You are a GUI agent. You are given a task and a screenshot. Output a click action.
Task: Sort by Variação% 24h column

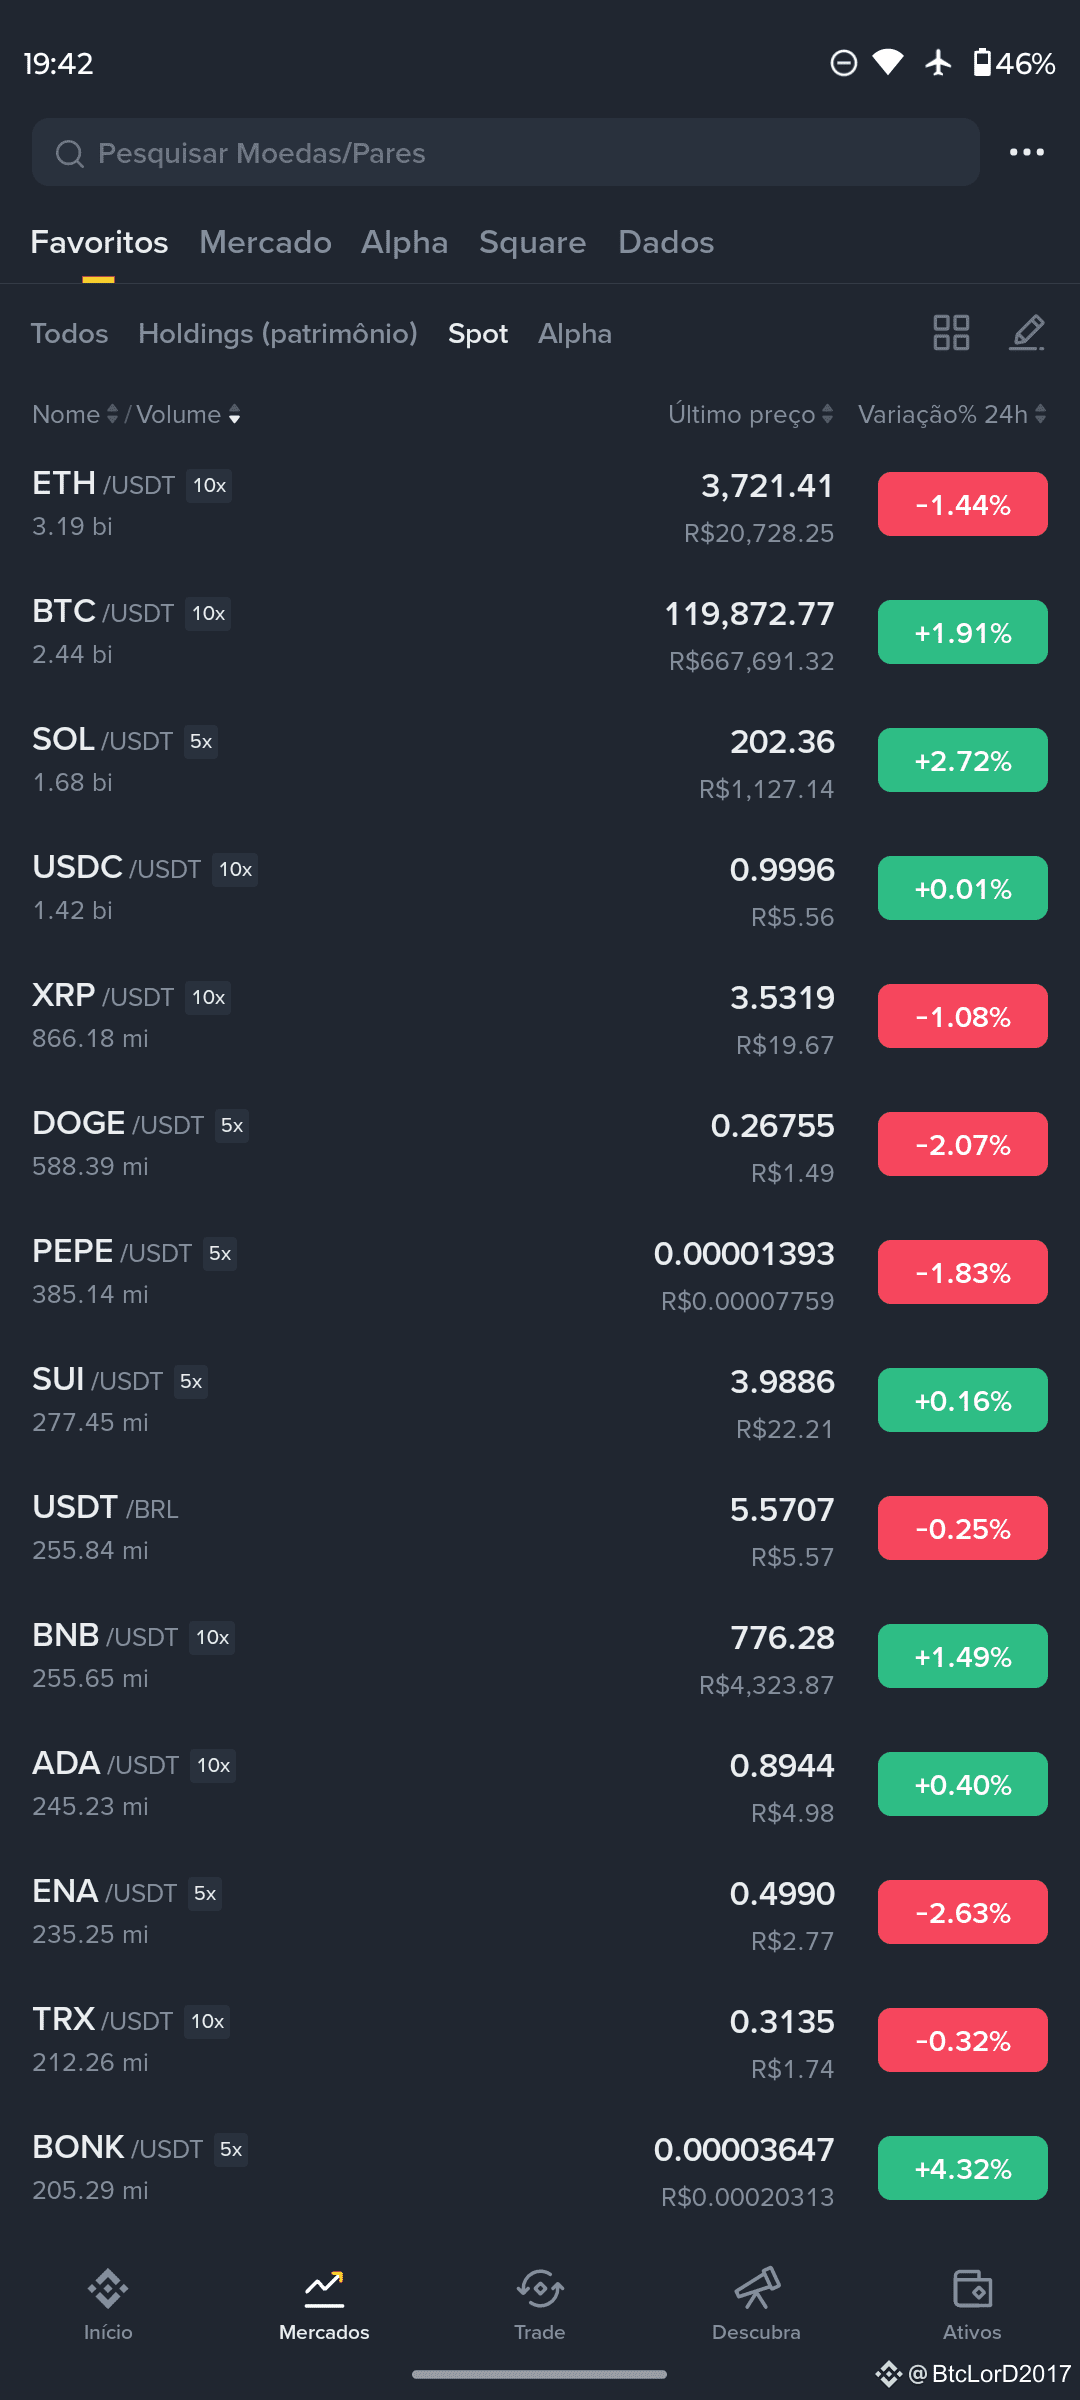click(952, 414)
